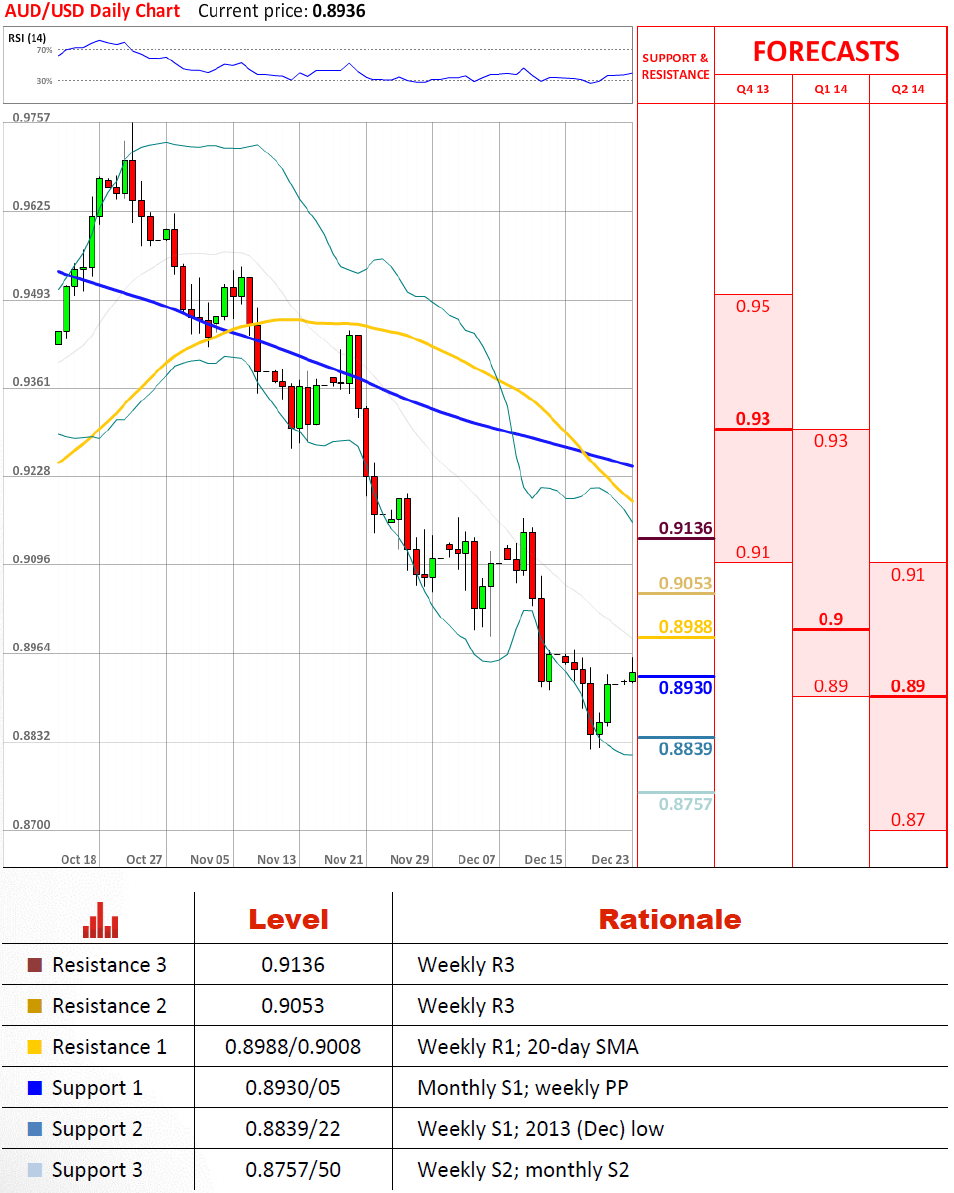
Task: Click the Support 1 blue swatch
Action: 35,1088
